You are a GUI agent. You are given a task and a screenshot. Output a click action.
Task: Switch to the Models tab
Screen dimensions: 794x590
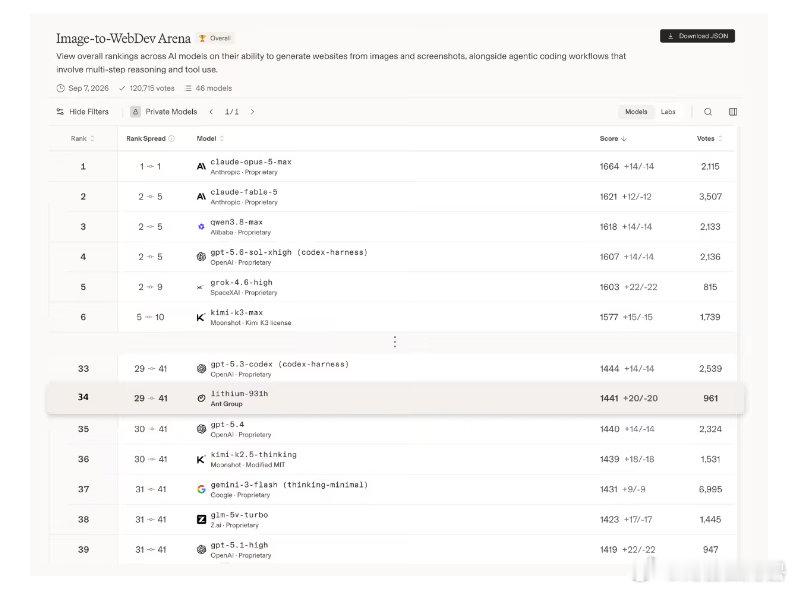(636, 112)
